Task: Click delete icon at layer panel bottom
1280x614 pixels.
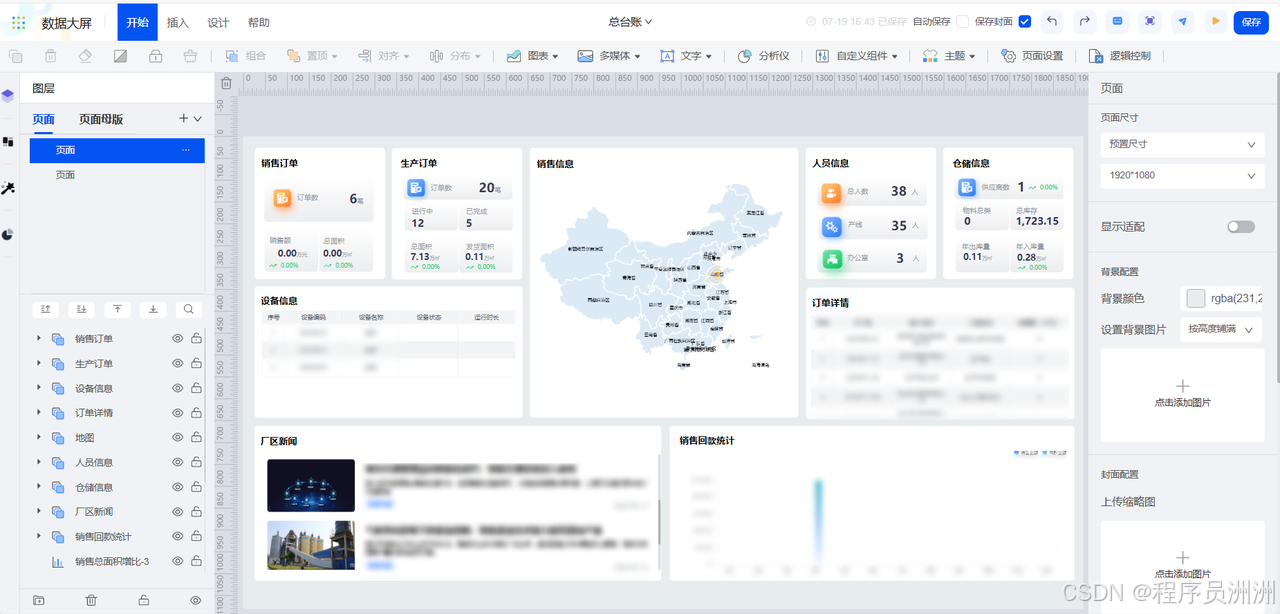Action: 91,600
